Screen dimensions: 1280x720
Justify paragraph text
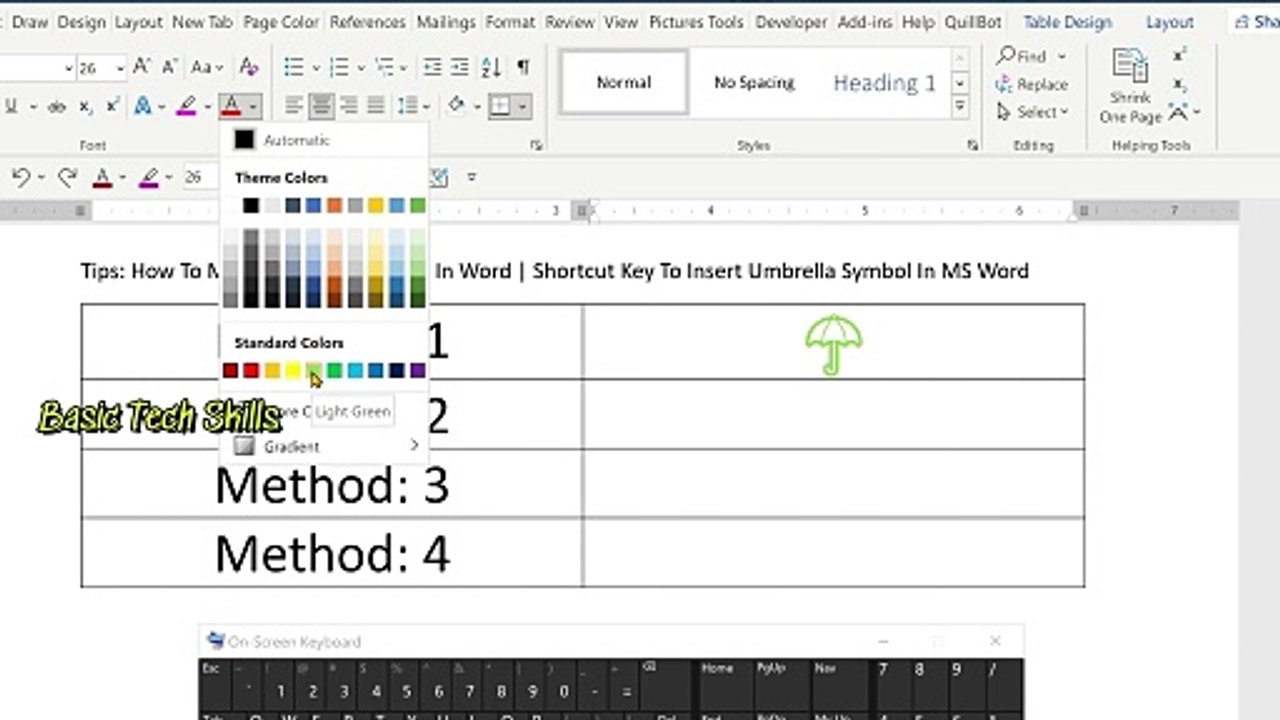[376, 106]
